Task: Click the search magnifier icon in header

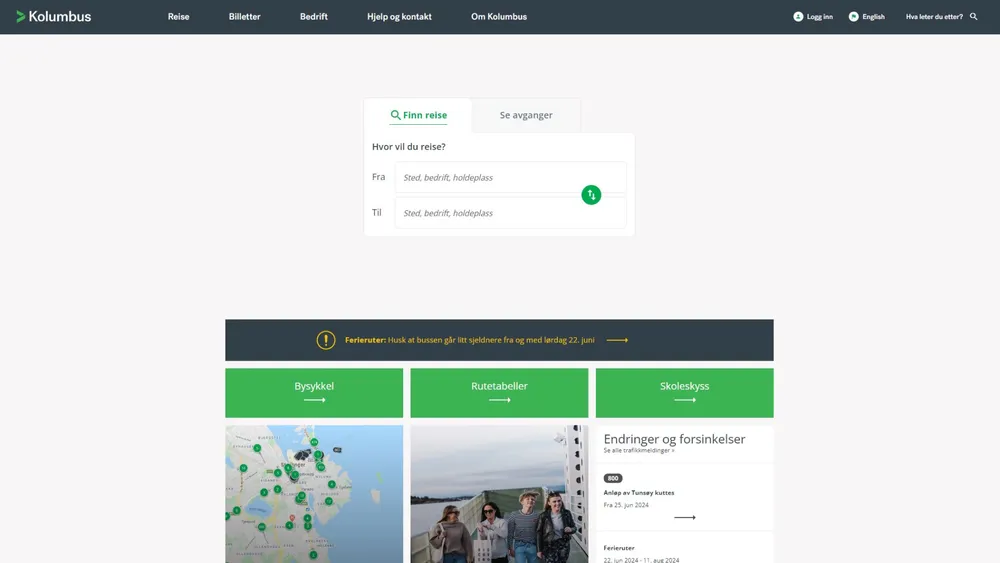Action: click(x=974, y=17)
